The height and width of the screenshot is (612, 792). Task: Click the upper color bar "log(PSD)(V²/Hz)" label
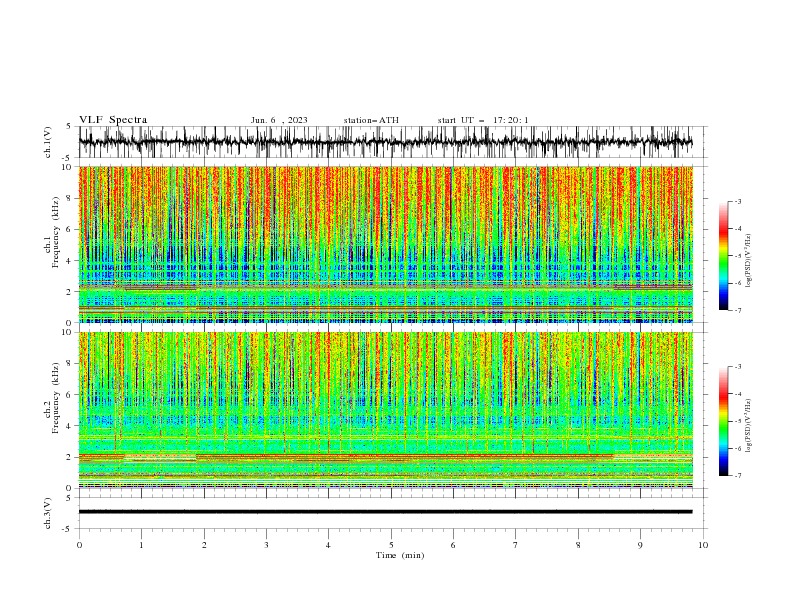click(x=748, y=261)
